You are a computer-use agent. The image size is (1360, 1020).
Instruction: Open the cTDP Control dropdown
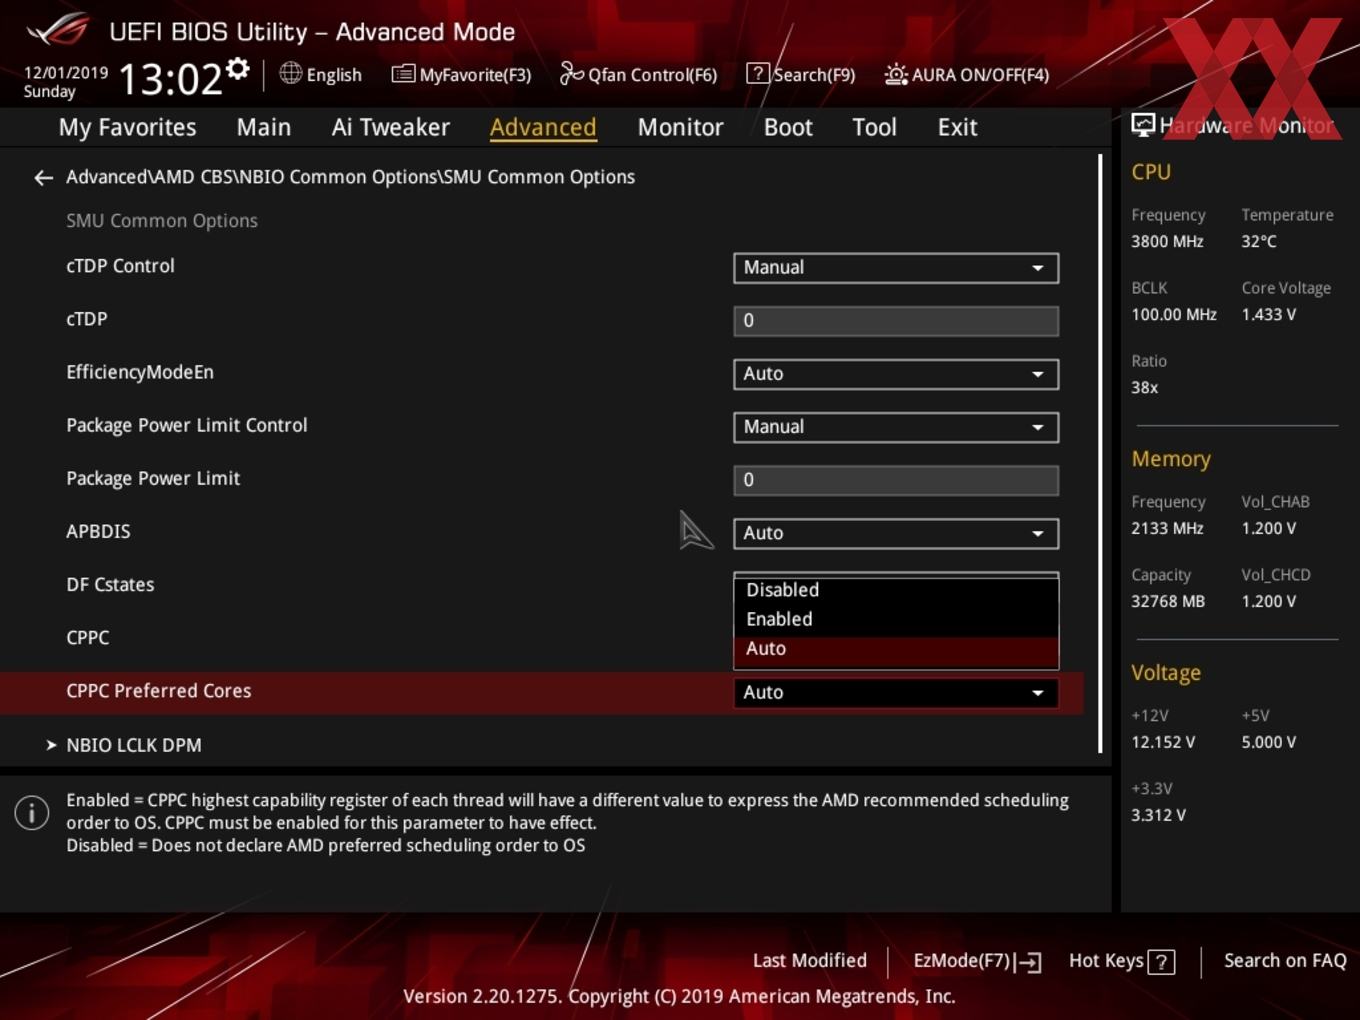pos(896,268)
